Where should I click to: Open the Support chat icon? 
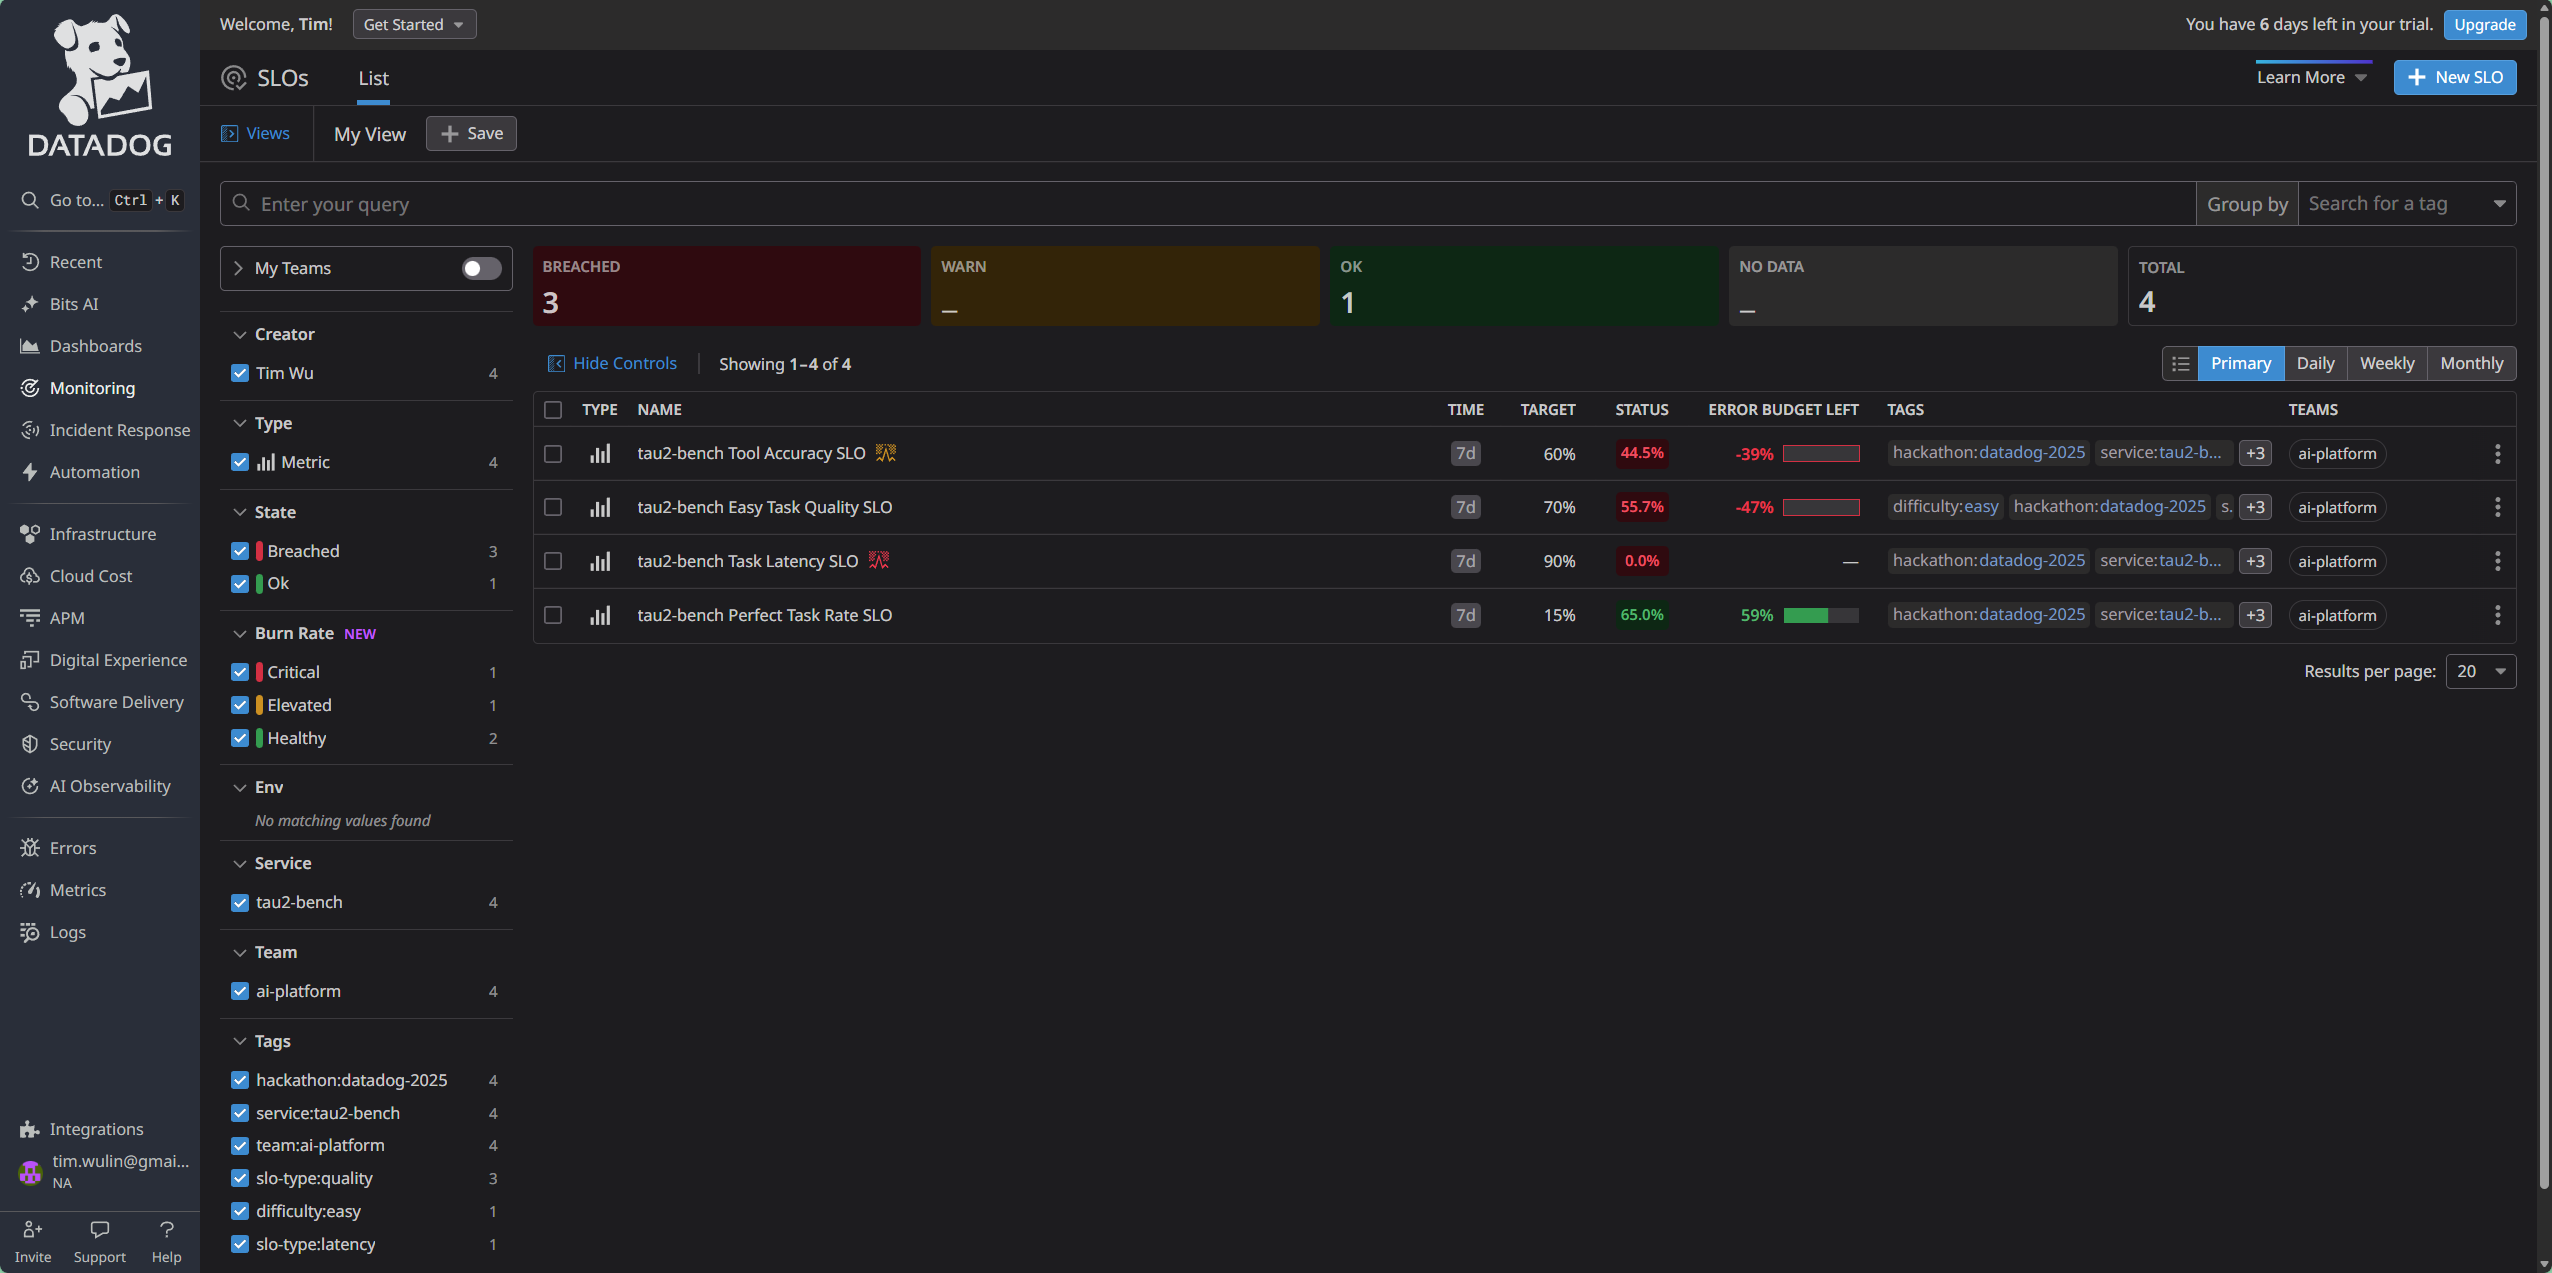tap(99, 1230)
